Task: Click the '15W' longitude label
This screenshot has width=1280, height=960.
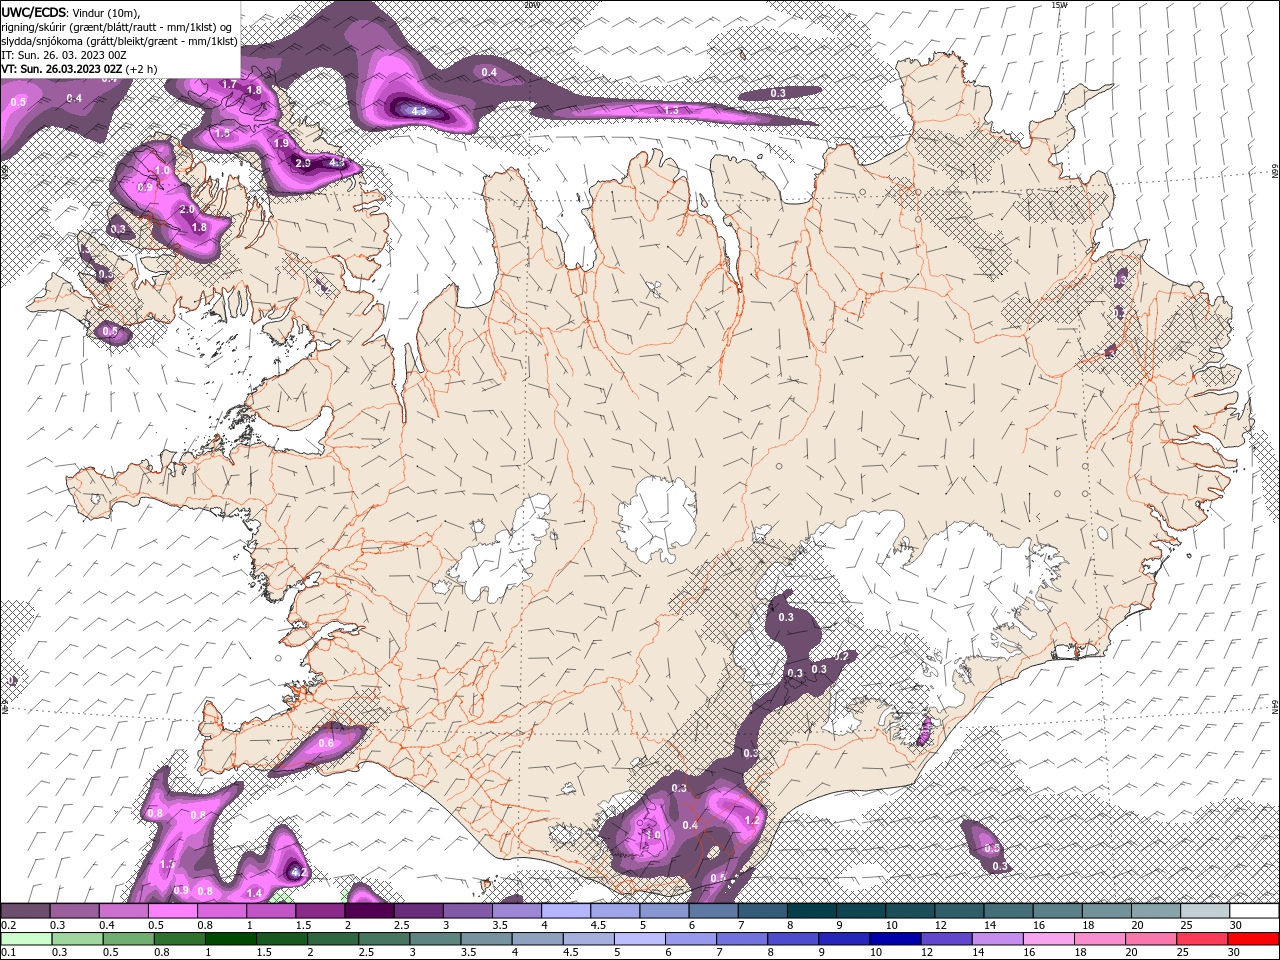Action: tap(1060, 4)
